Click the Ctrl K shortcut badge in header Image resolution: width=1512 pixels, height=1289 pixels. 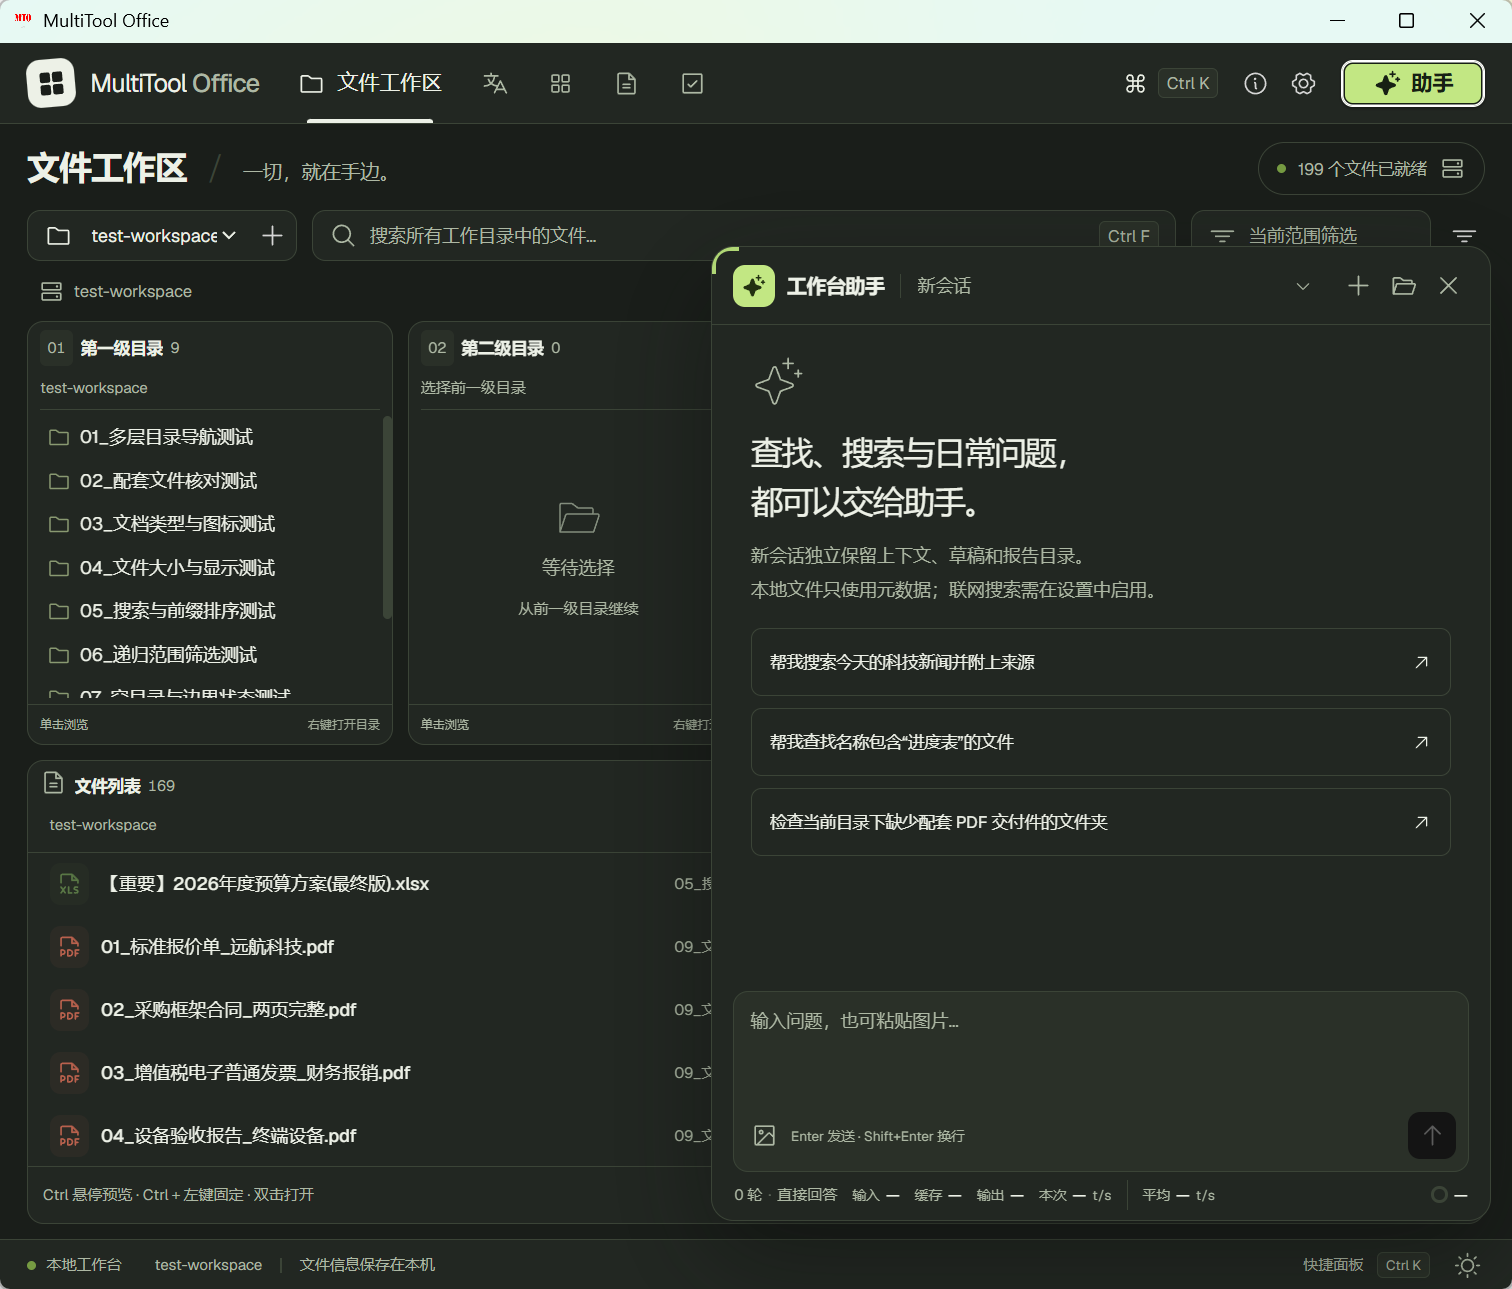point(1188,84)
